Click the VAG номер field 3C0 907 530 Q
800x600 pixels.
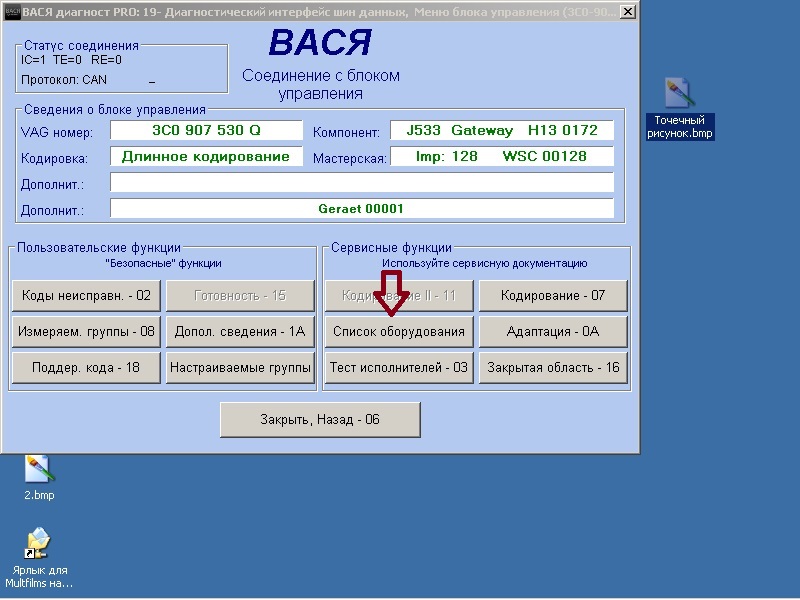[x=206, y=131]
